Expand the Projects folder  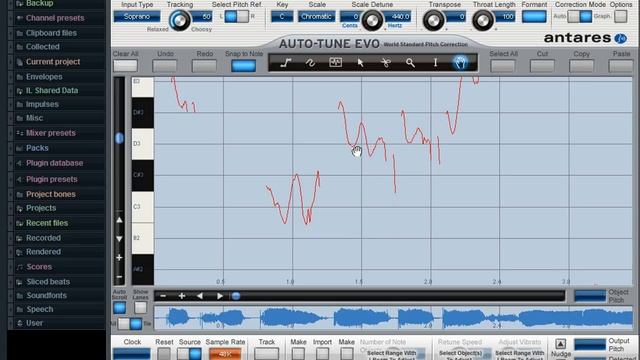tap(41, 208)
